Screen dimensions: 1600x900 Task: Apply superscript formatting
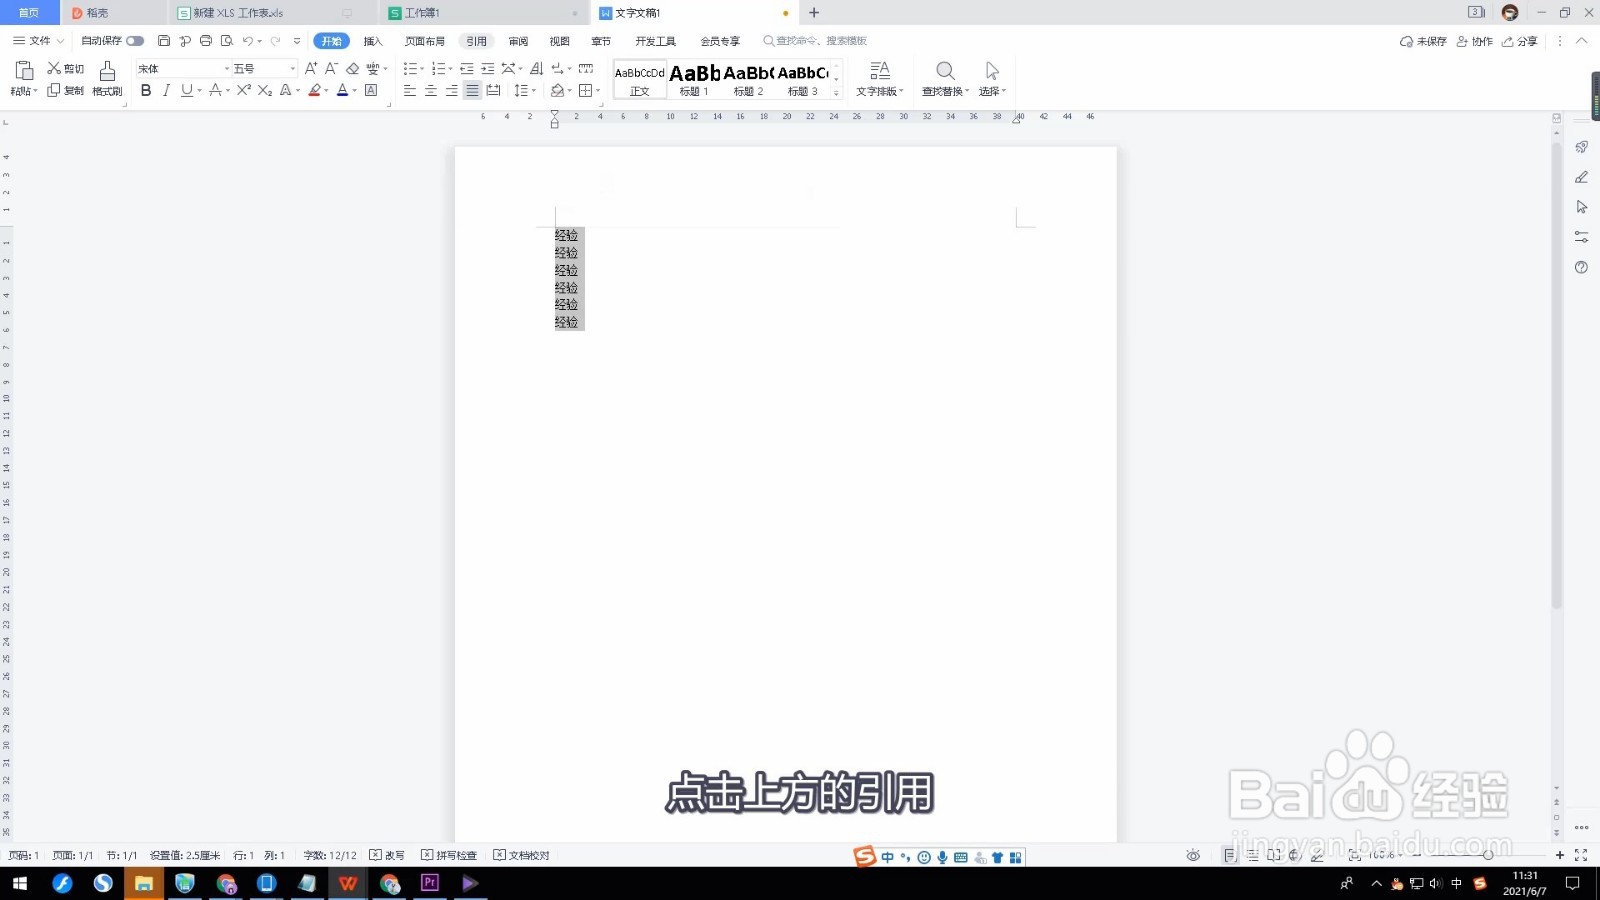click(x=243, y=91)
